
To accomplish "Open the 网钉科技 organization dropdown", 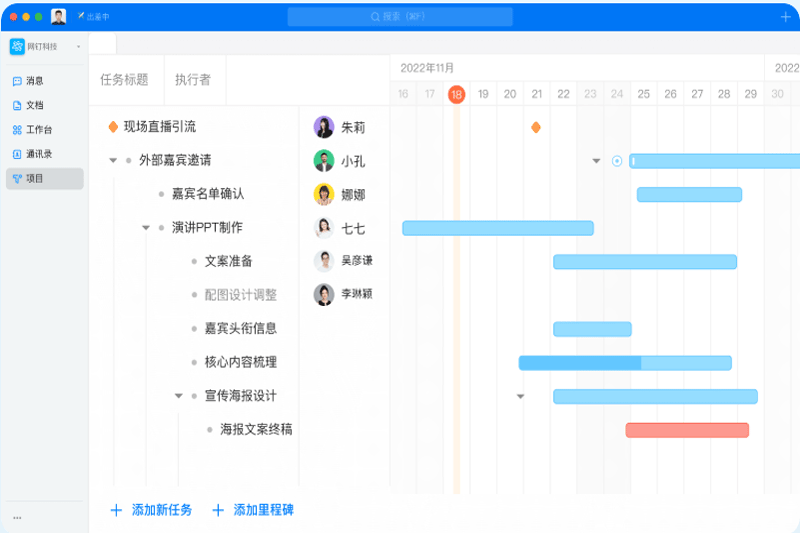I will tap(78, 47).
